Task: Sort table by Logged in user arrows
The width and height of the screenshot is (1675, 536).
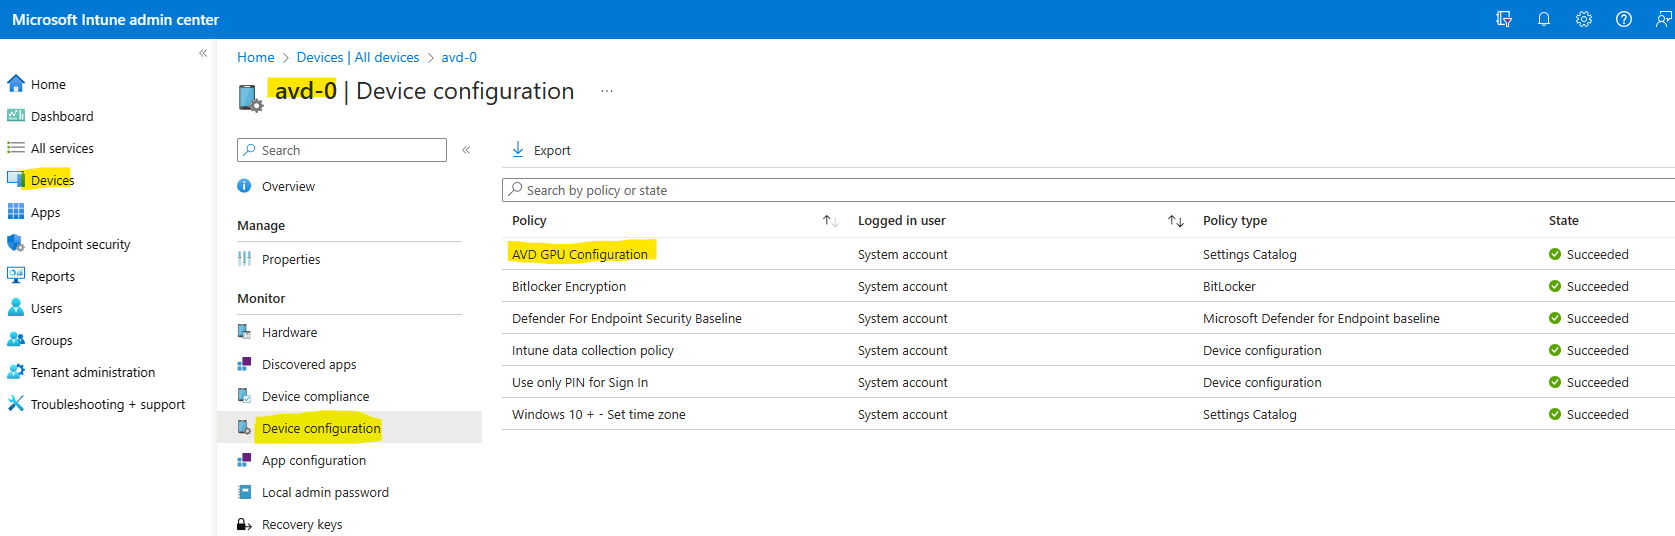Action: [x=1176, y=221]
